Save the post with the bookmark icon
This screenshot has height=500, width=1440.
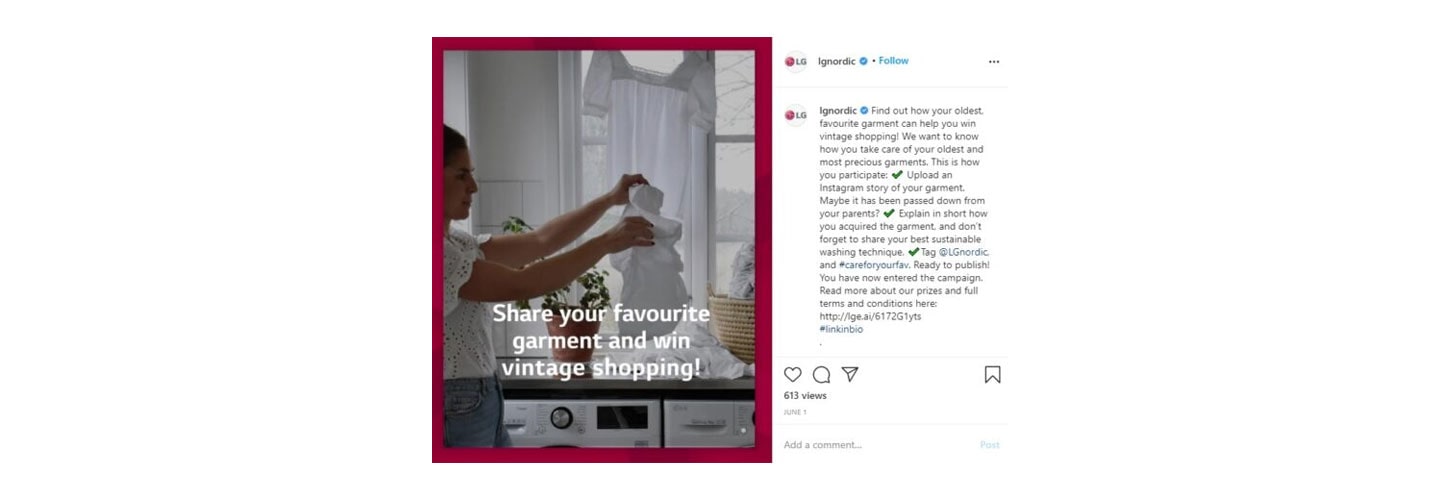click(x=993, y=375)
